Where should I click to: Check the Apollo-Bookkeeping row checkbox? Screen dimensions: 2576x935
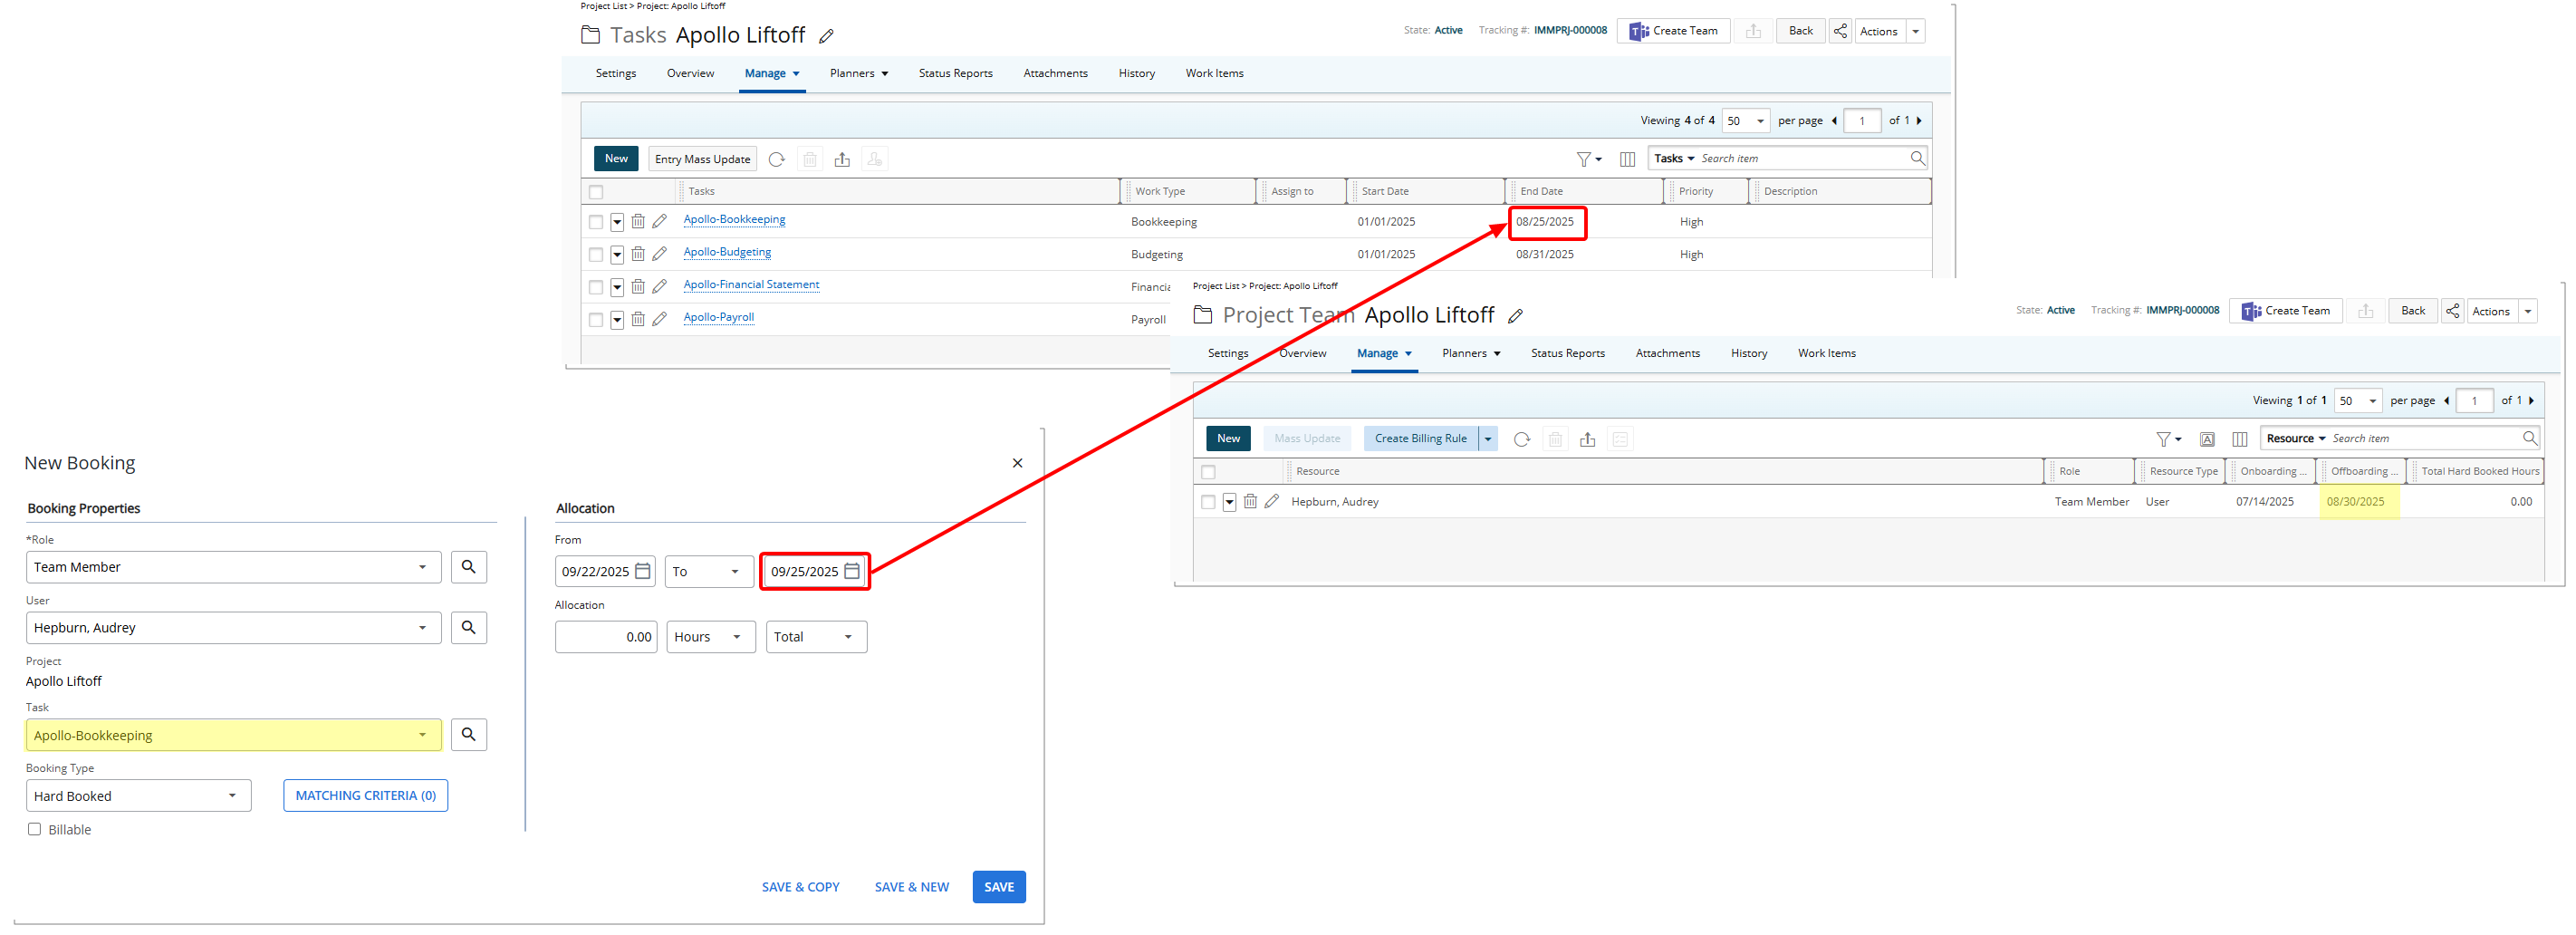coord(596,222)
